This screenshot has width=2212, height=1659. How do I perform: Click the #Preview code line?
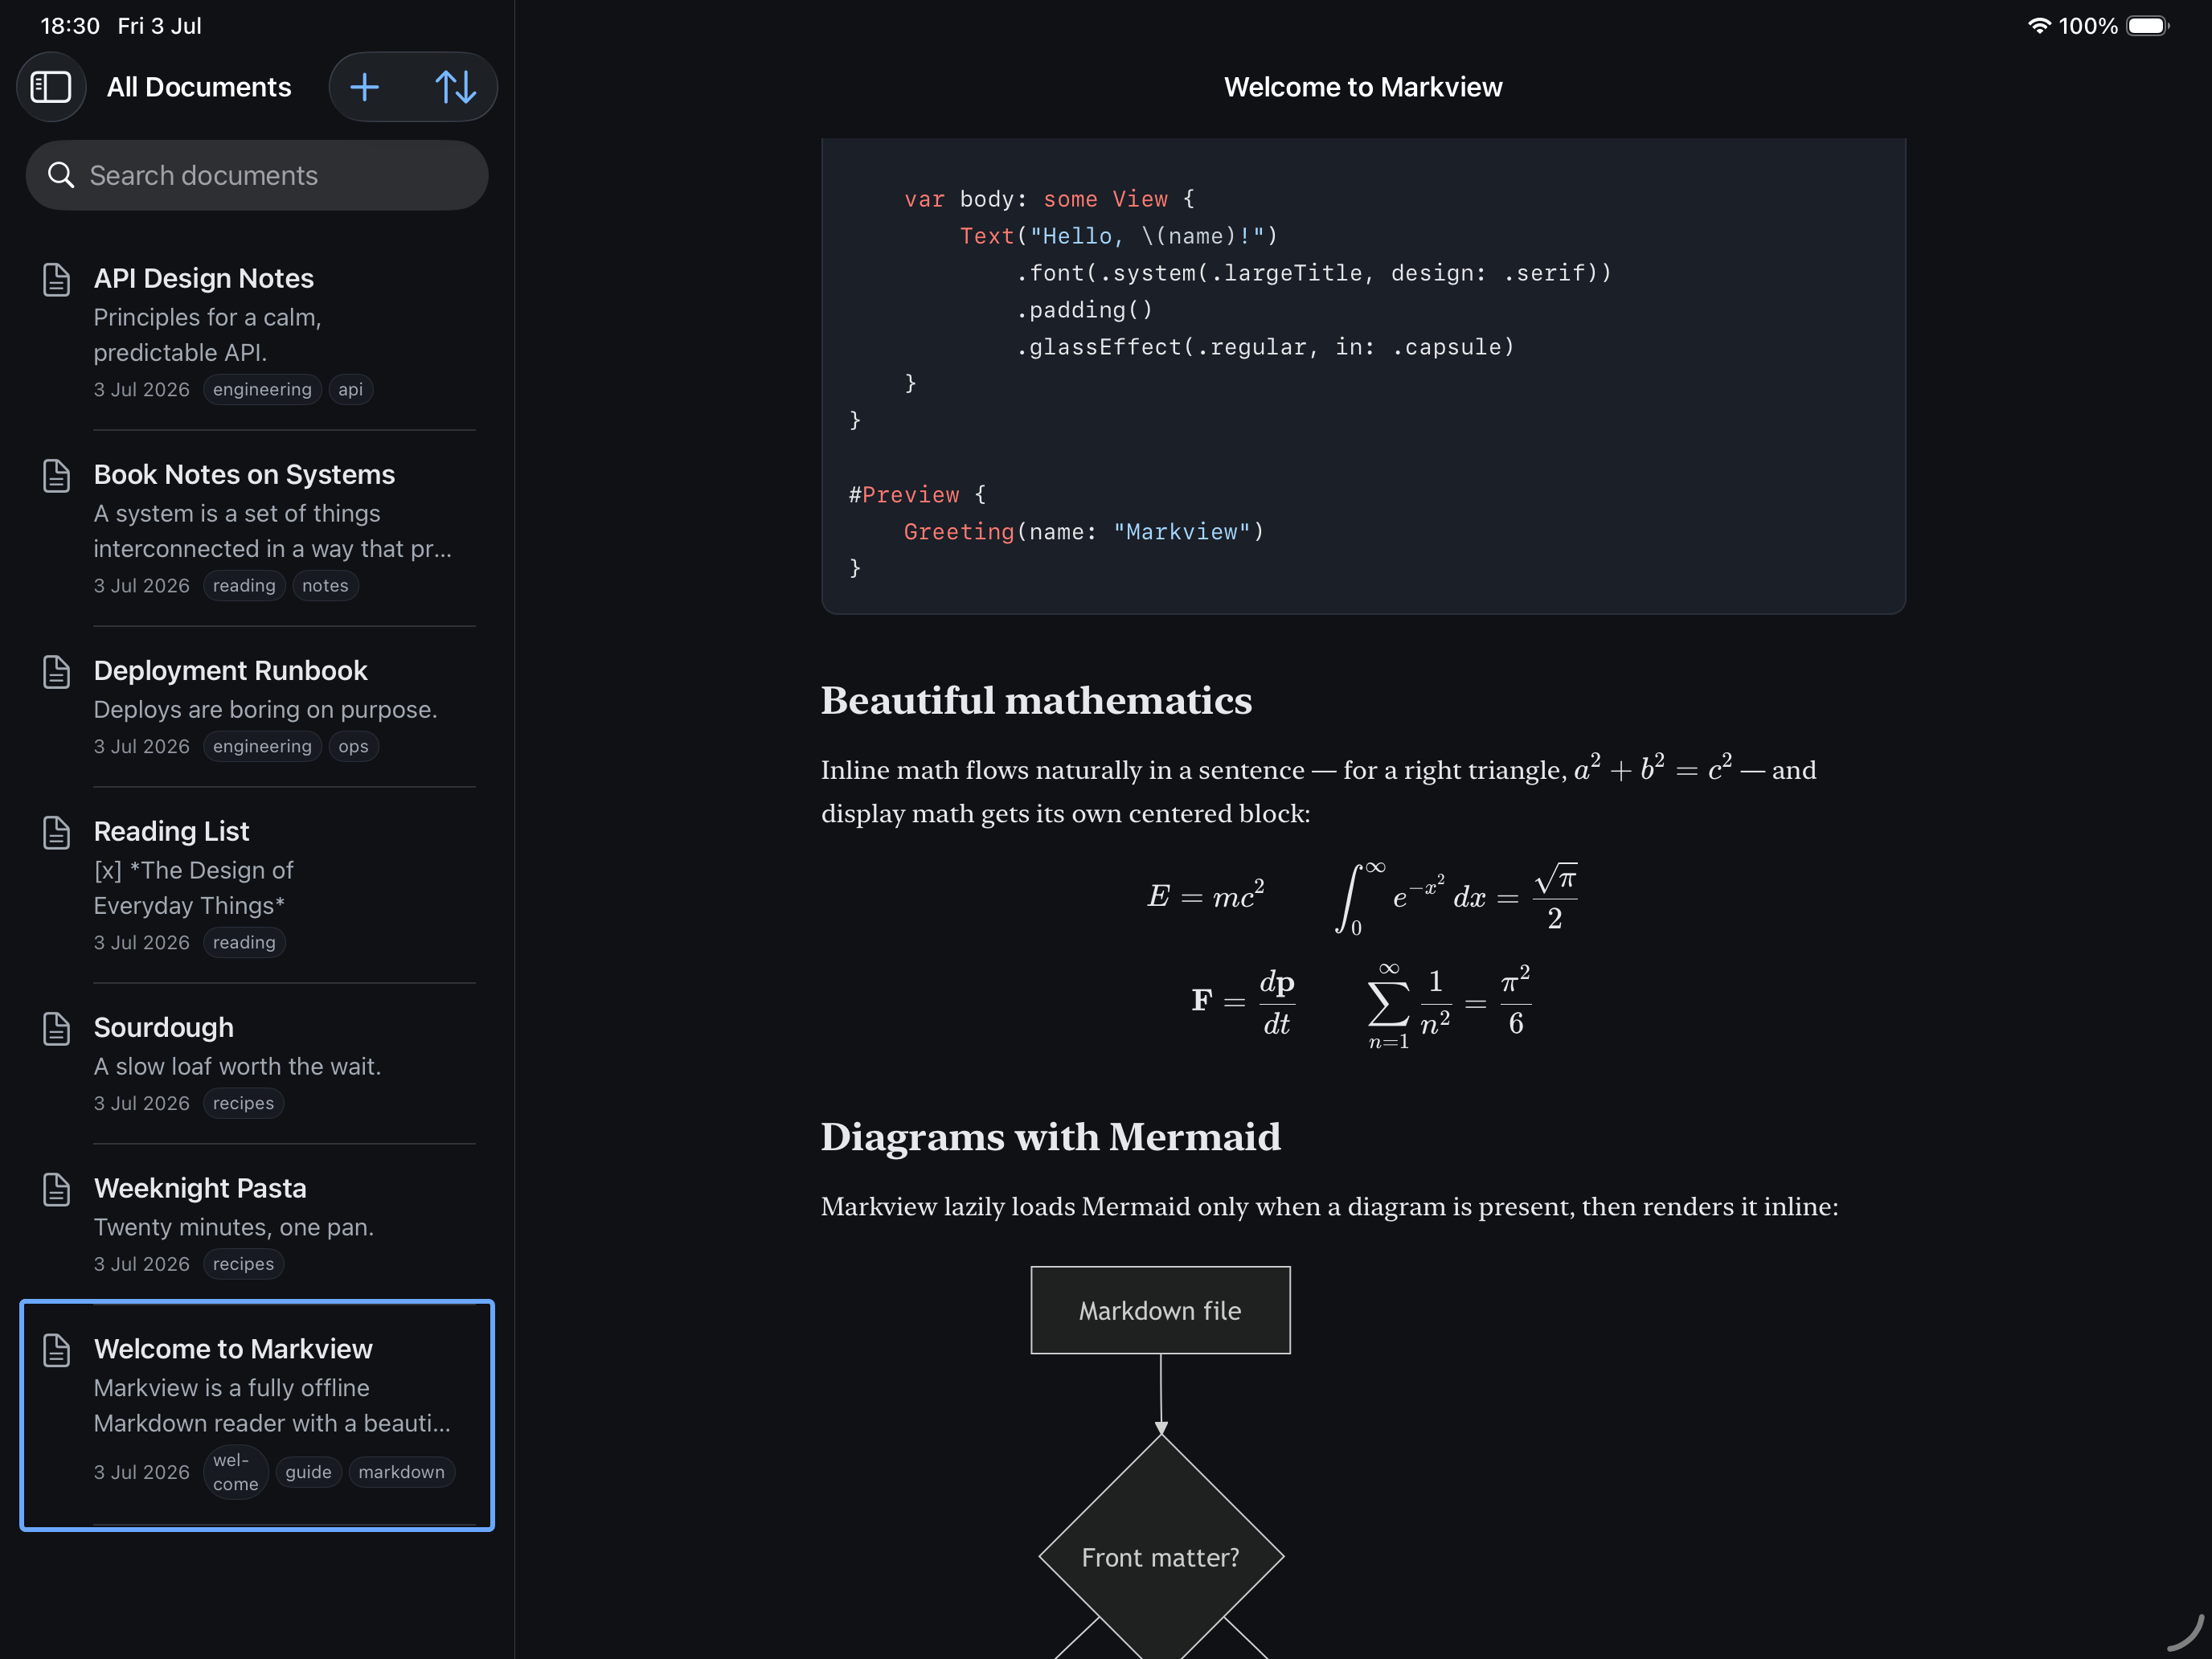click(x=917, y=495)
